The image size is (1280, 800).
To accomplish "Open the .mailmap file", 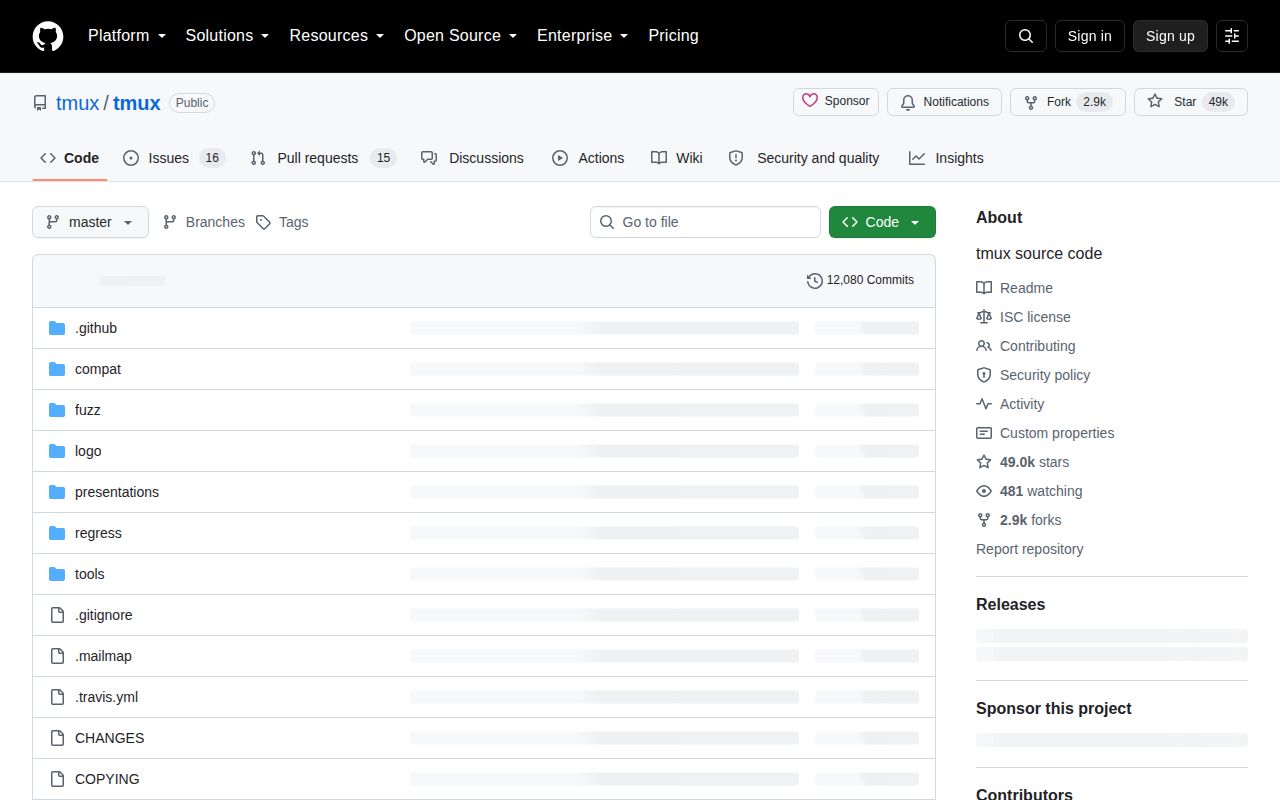I will (x=103, y=656).
